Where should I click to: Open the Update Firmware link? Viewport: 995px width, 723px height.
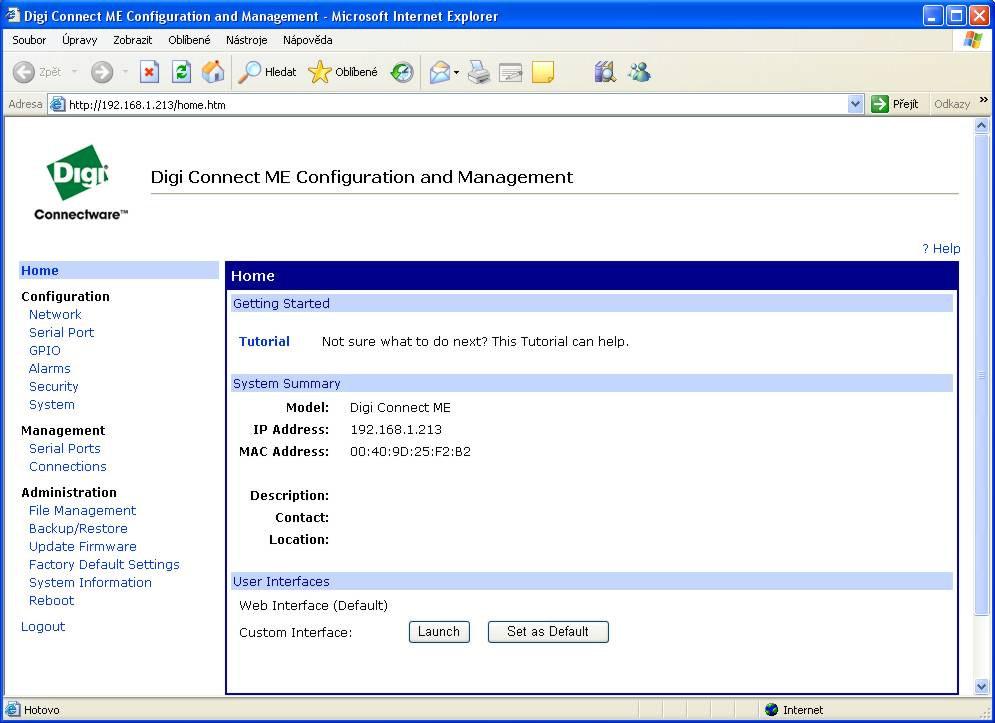82,546
